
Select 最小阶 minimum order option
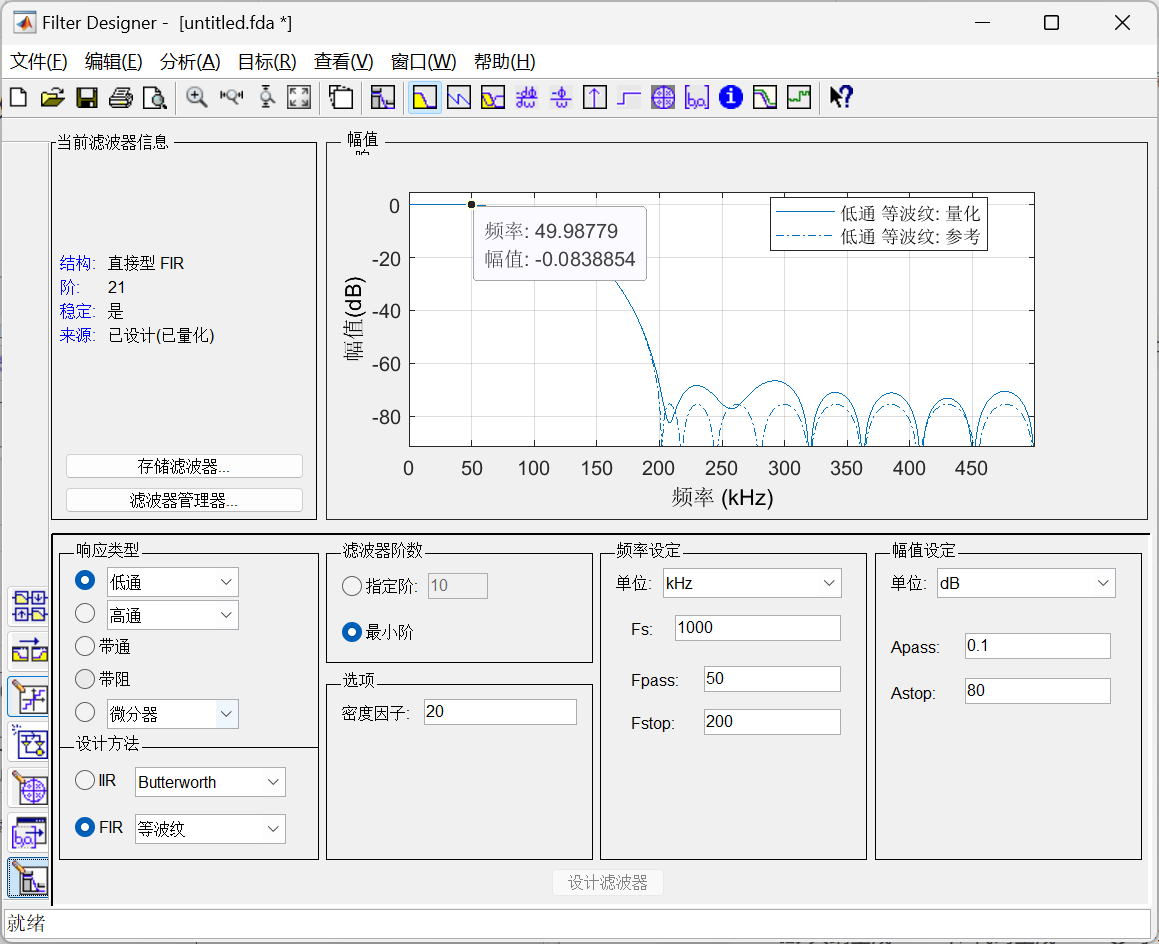click(x=378, y=632)
